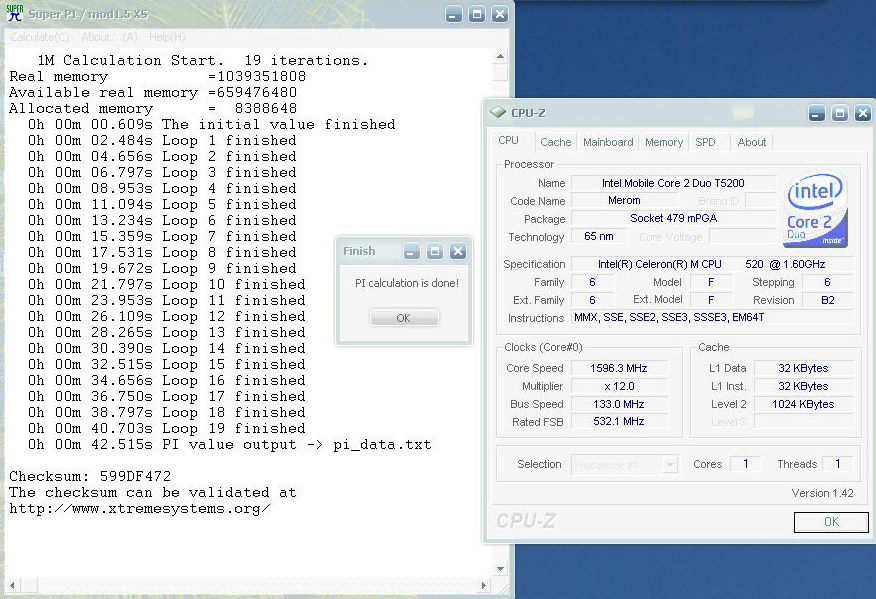
Task: Minimize the Super PI window
Action: (x=454, y=14)
